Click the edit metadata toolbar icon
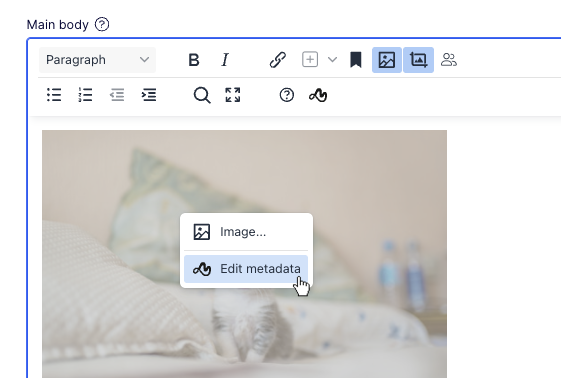 click(318, 95)
